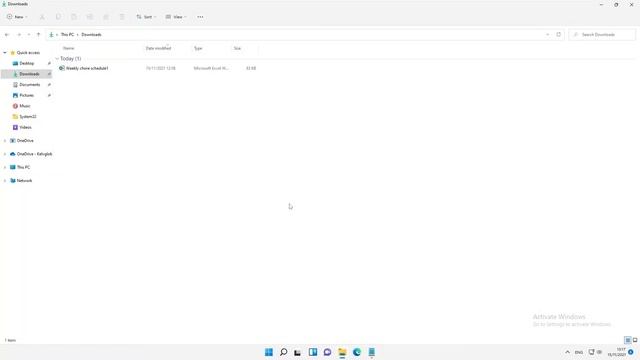640x360 pixels.
Task: Collapse the Today (1) group
Action: click(57, 59)
